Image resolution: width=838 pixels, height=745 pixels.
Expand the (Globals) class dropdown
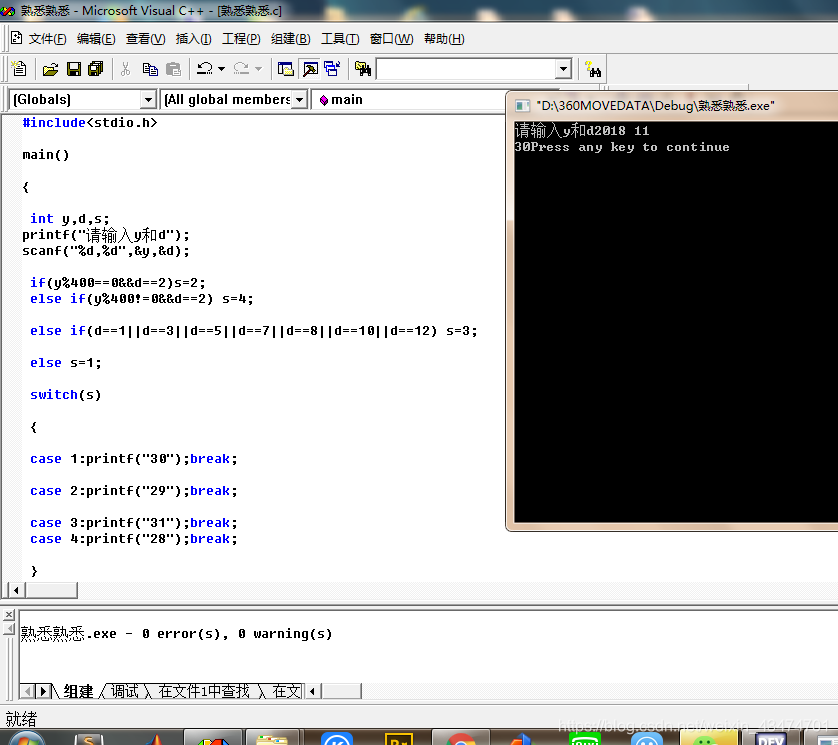pos(149,99)
